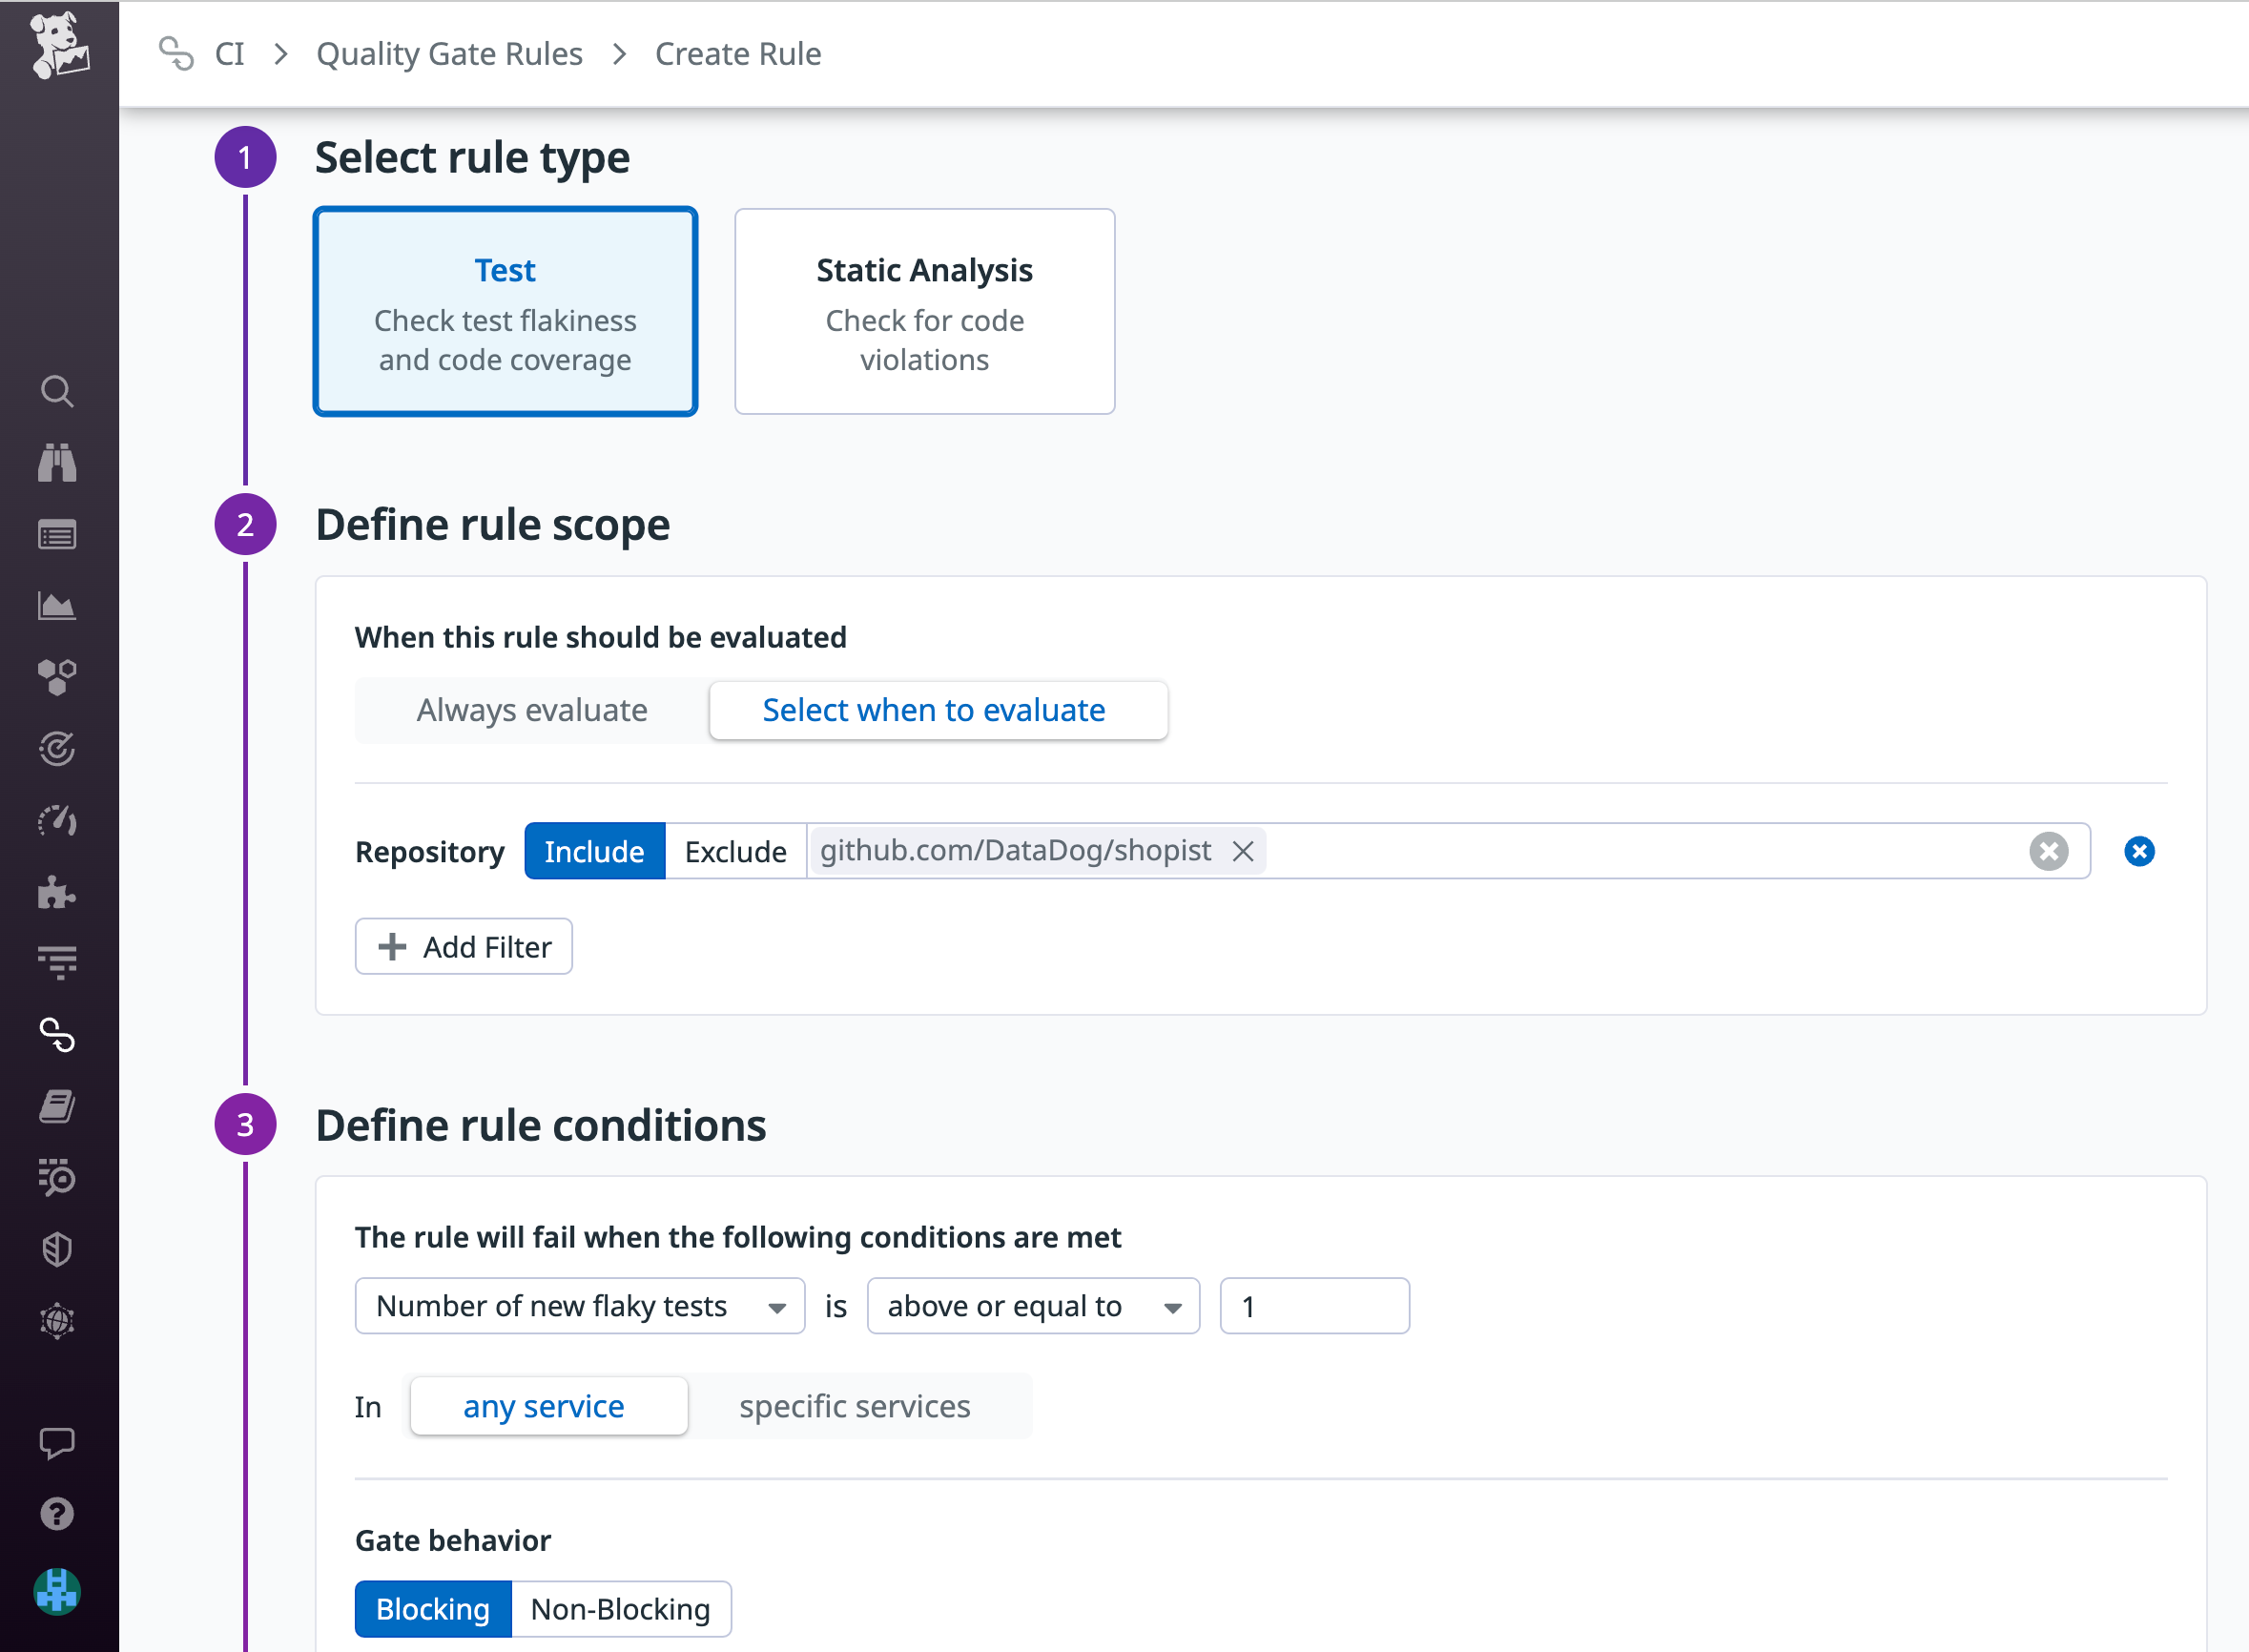Open the Integrations puzzle icon
The height and width of the screenshot is (1652, 2249).
57,893
